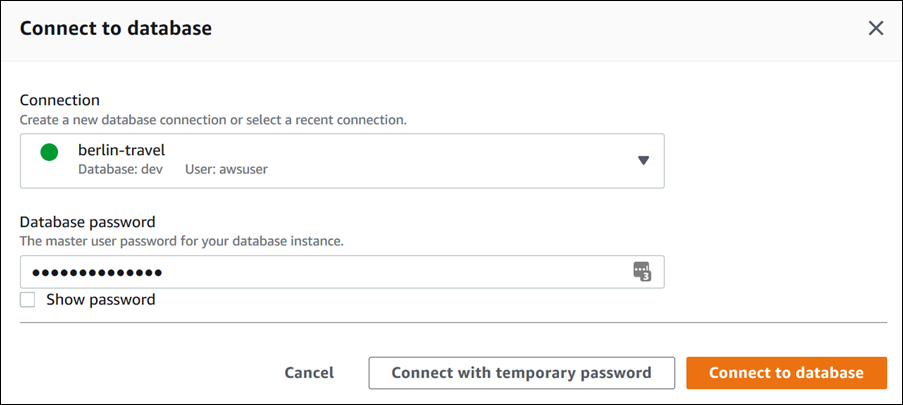Enable the Show password checkbox
The height and width of the screenshot is (405, 903).
[27, 299]
